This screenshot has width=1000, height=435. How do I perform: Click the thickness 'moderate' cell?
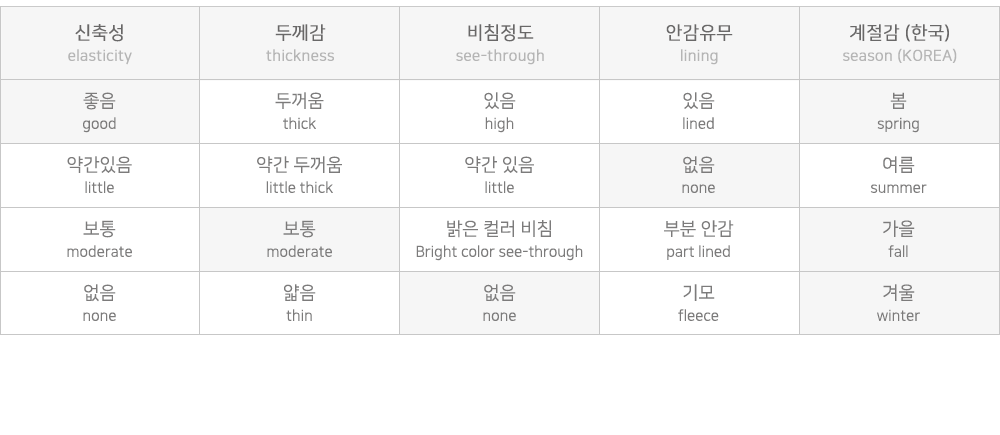pyautogui.click(x=300, y=239)
